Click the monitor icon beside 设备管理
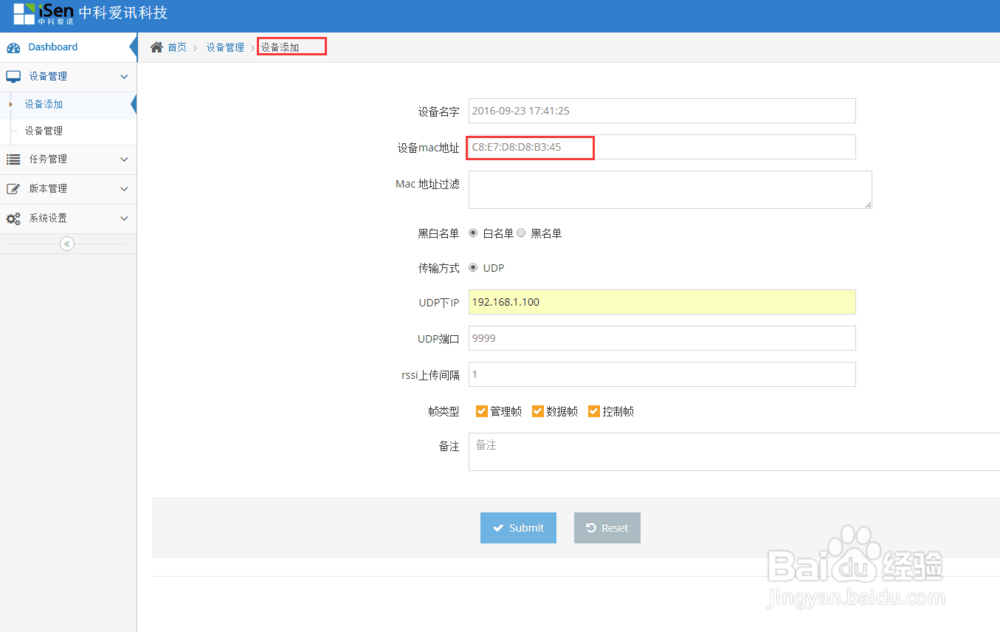This screenshot has width=1000, height=632. [14, 76]
